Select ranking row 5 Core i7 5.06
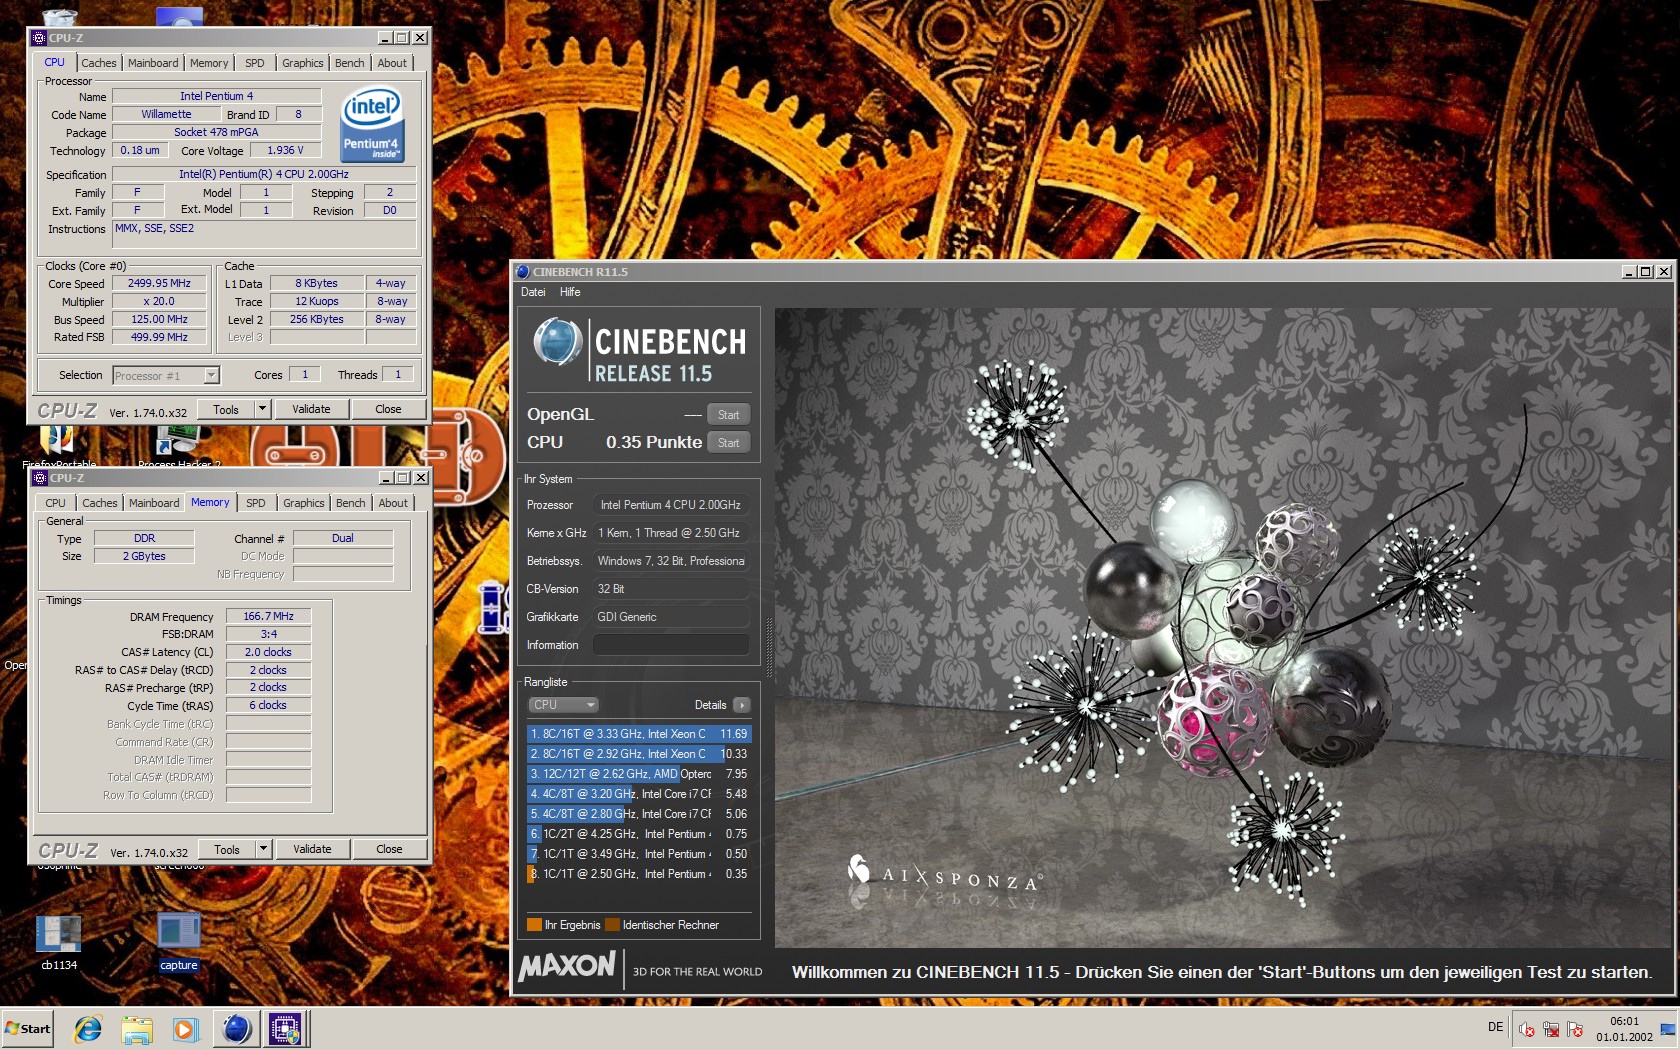 tap(638, 814)
